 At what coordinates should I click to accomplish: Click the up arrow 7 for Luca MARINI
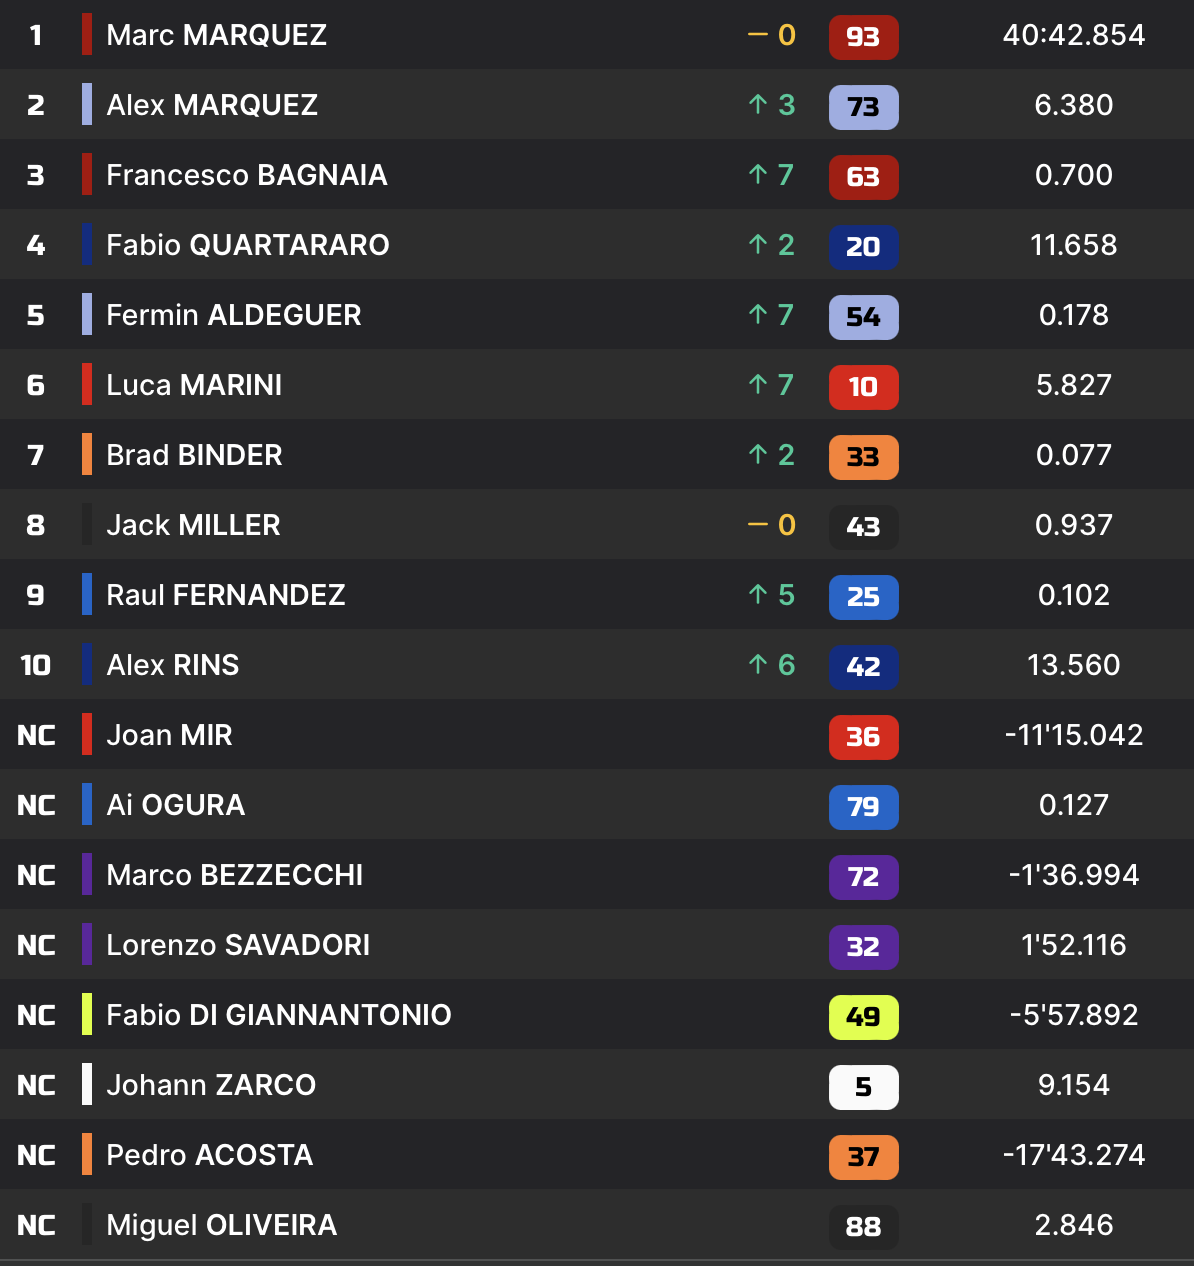[771, 385]
